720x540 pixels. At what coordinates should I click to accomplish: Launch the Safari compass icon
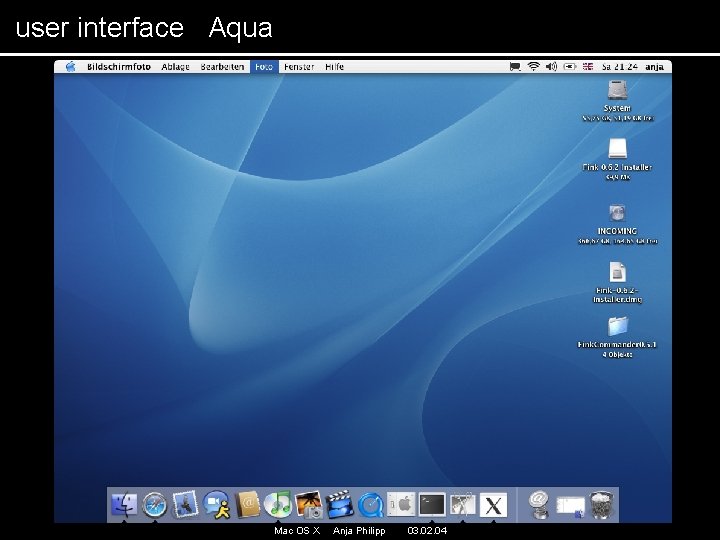point(154,503)
